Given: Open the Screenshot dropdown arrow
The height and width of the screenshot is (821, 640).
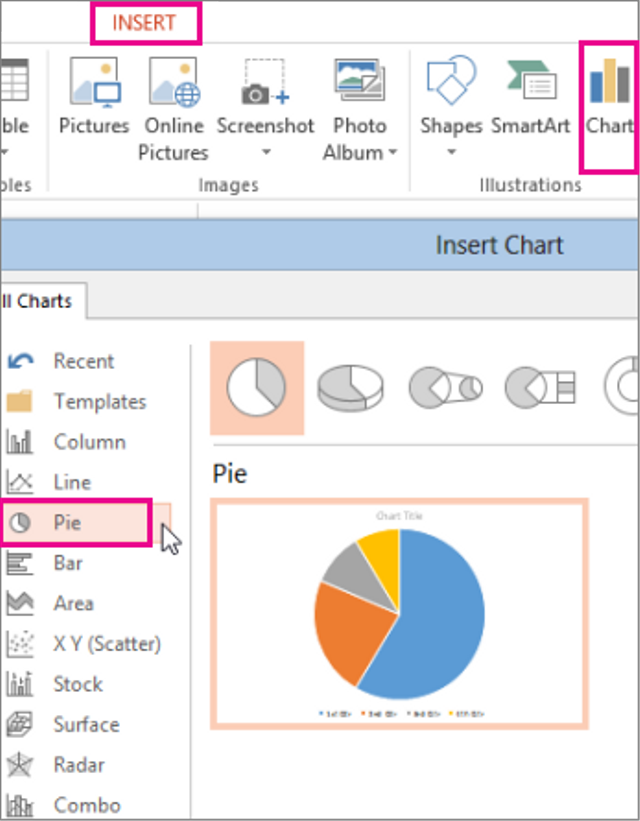Looking at the screenshot, I should click(x=266, y=153).
